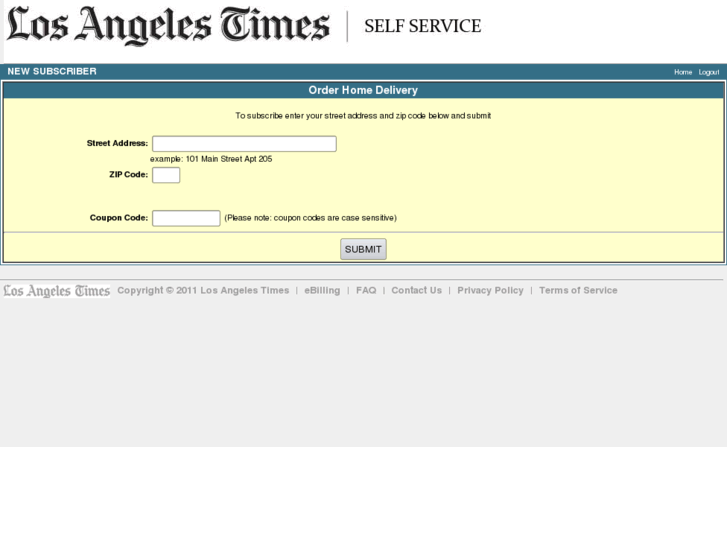Click the Street Address label
The height and width of the screenshot is (545, 727).
coord(117,143)
